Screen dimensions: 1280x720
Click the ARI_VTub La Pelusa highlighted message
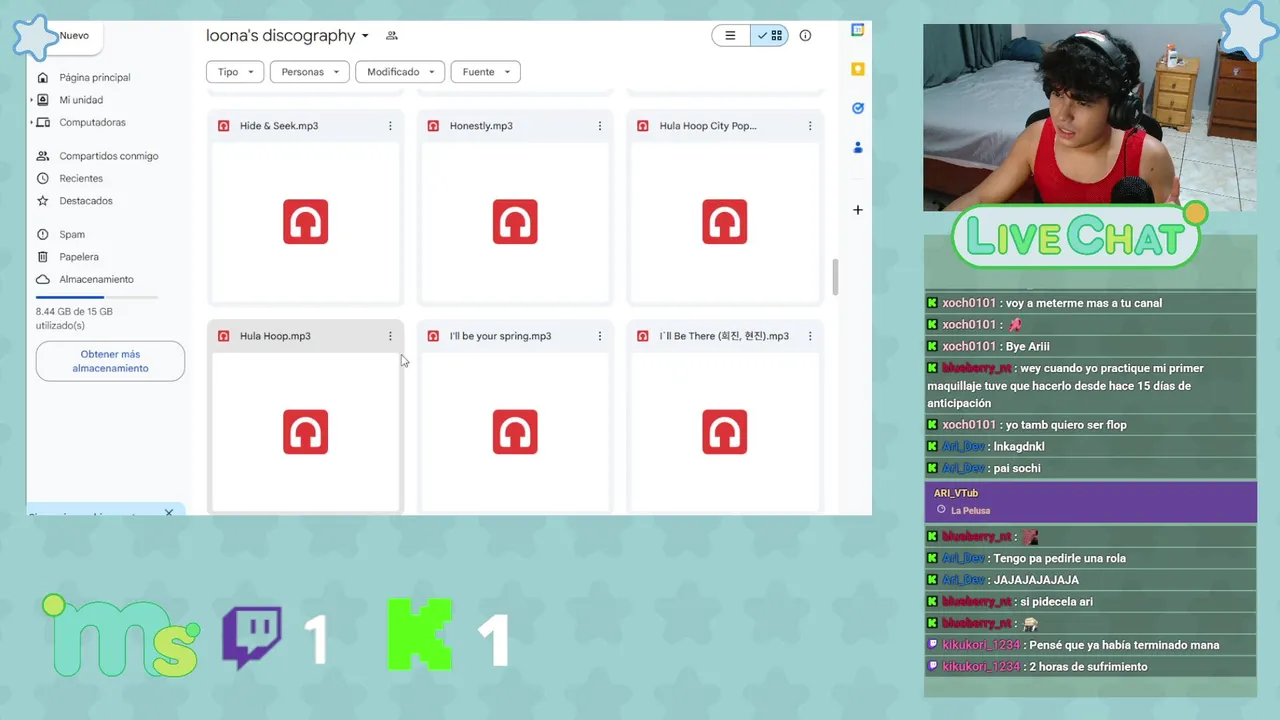tap(1091, 502)
